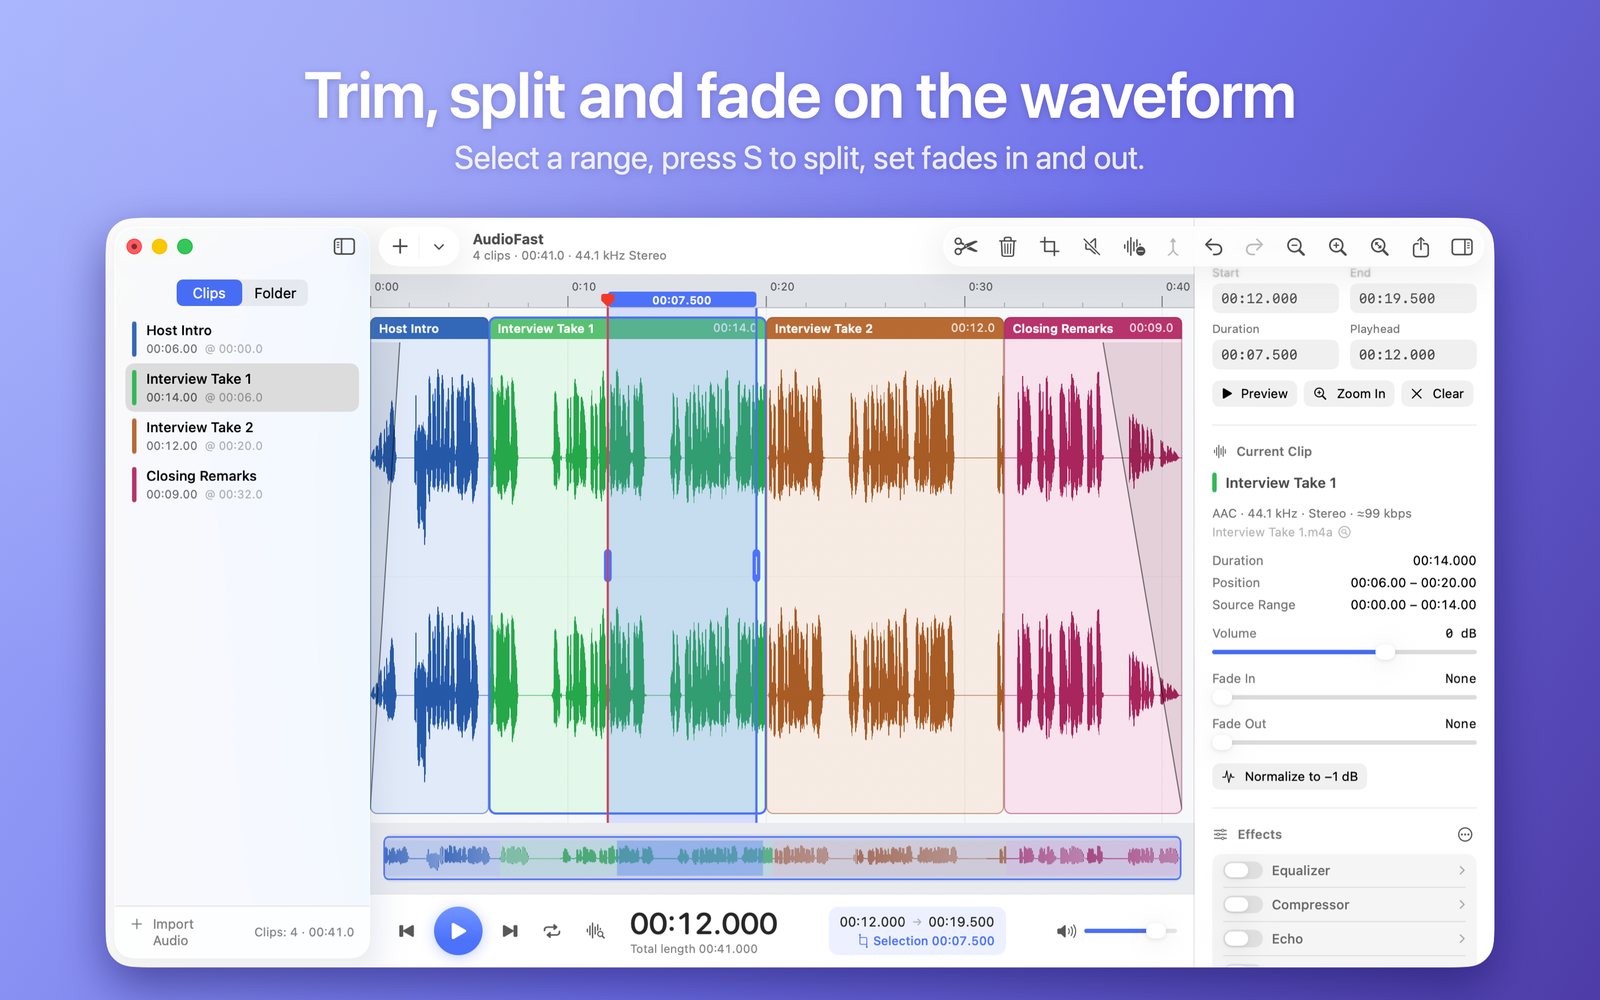Open the share/export icon
The image size is (1600, 1000).
coord(1420,246)
